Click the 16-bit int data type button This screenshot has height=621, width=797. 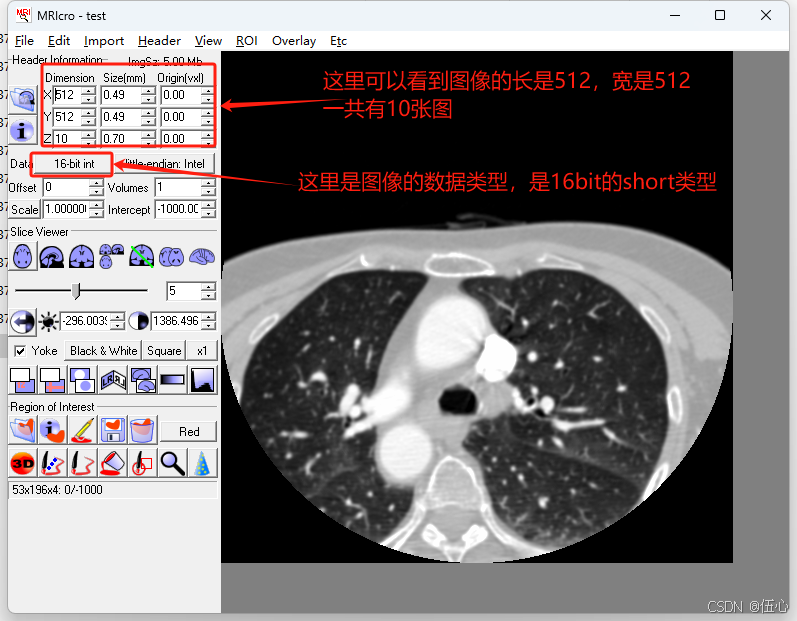74,164
